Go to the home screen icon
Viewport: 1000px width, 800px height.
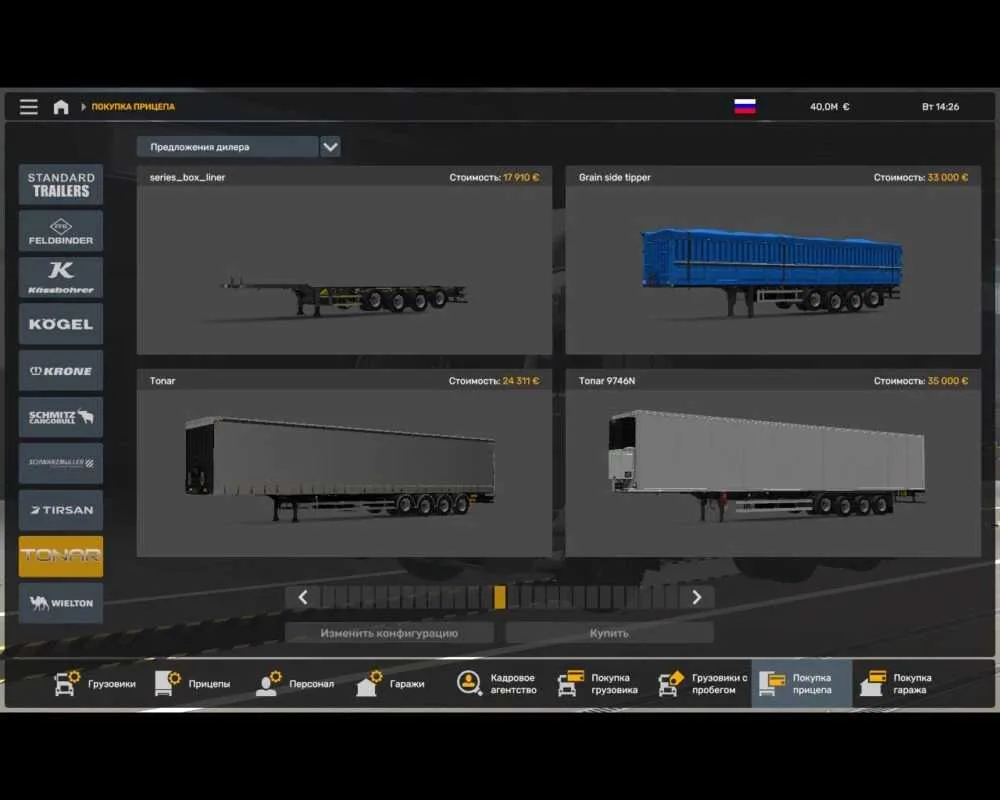pos(61,107)
